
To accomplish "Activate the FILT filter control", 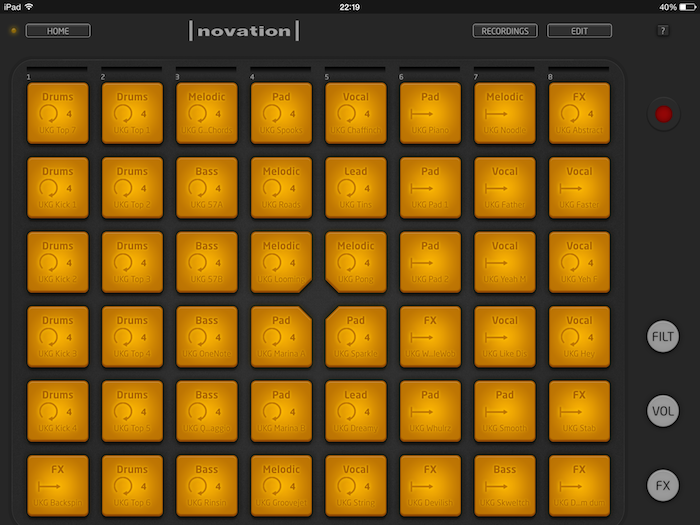I will (663, 336).
